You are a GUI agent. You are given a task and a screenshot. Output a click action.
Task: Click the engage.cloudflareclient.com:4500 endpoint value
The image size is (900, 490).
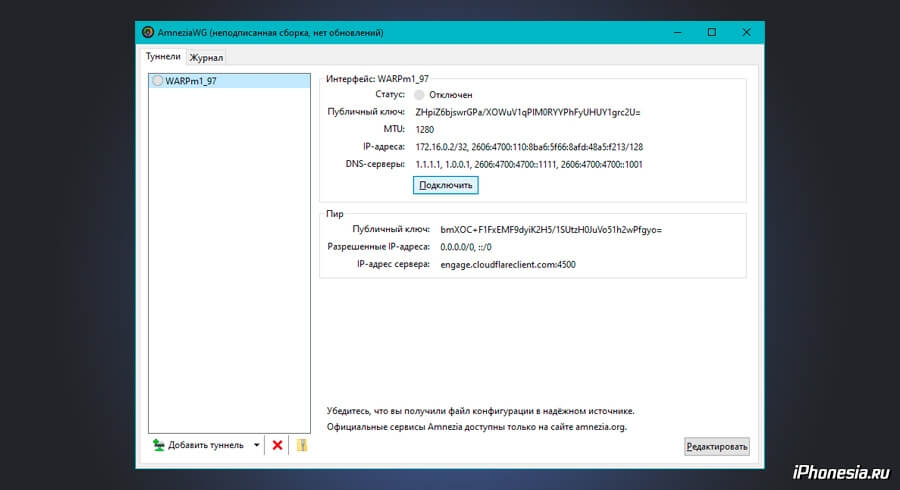[508, 264]
